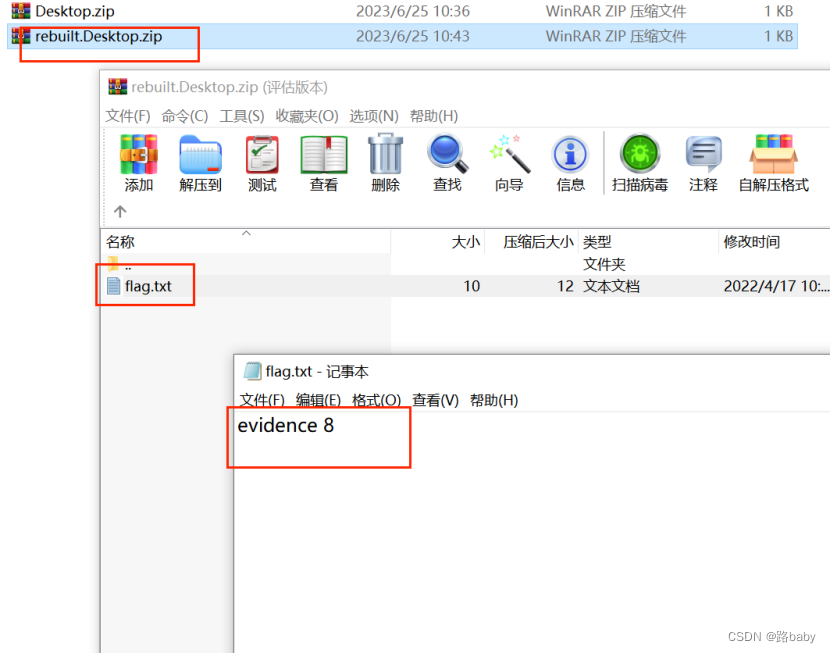Click the 测试 (Test) toolbar icon

pos(262,154)
